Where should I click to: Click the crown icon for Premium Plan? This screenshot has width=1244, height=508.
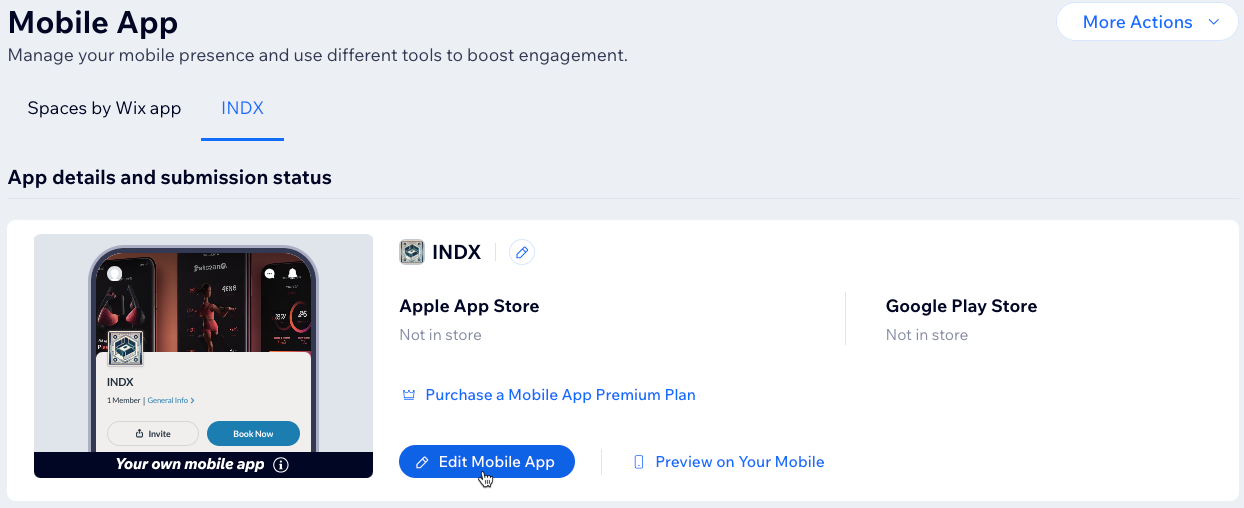coord(408,395)
